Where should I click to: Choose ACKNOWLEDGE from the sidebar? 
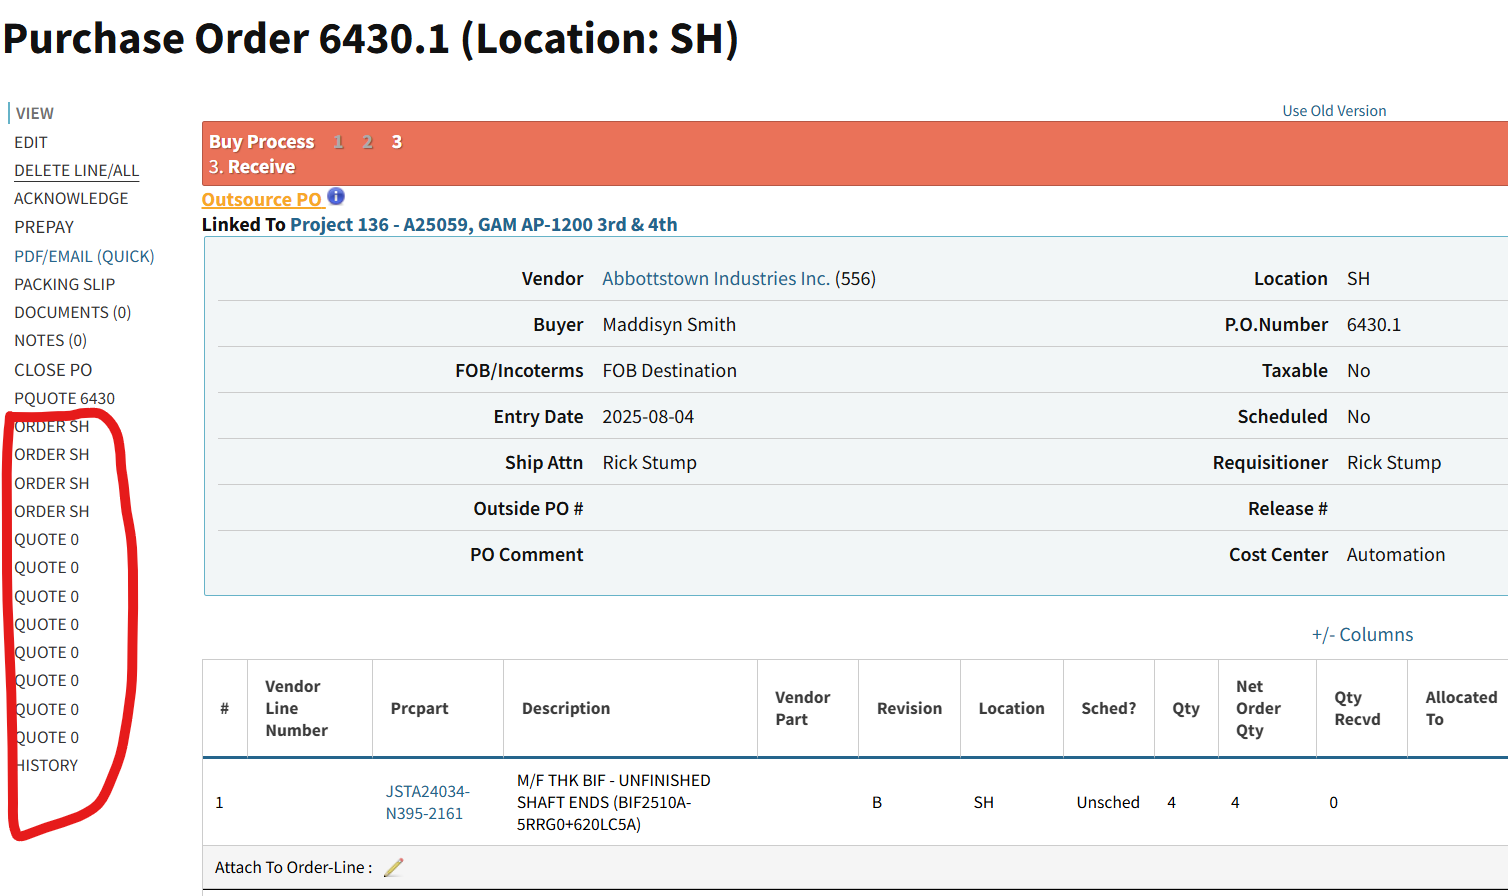coord(71,198)
